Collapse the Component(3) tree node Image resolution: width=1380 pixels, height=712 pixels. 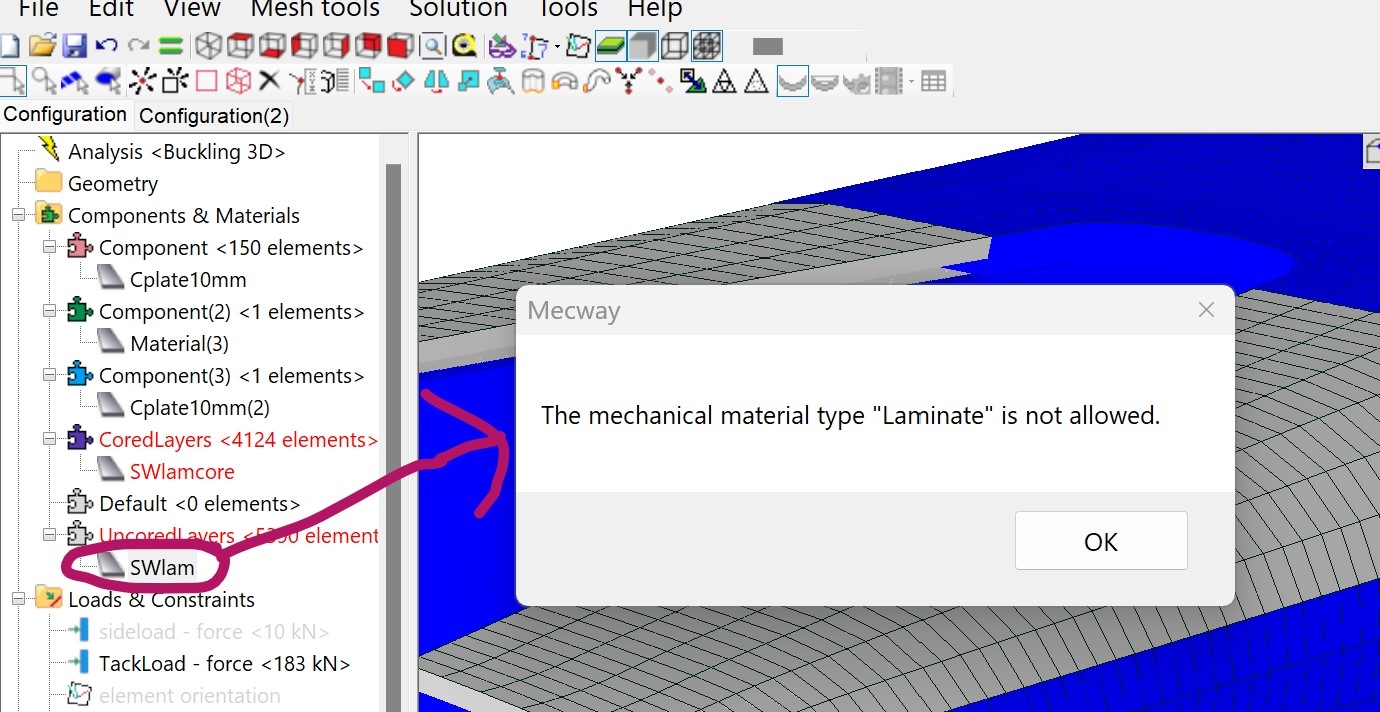(49, 375)
